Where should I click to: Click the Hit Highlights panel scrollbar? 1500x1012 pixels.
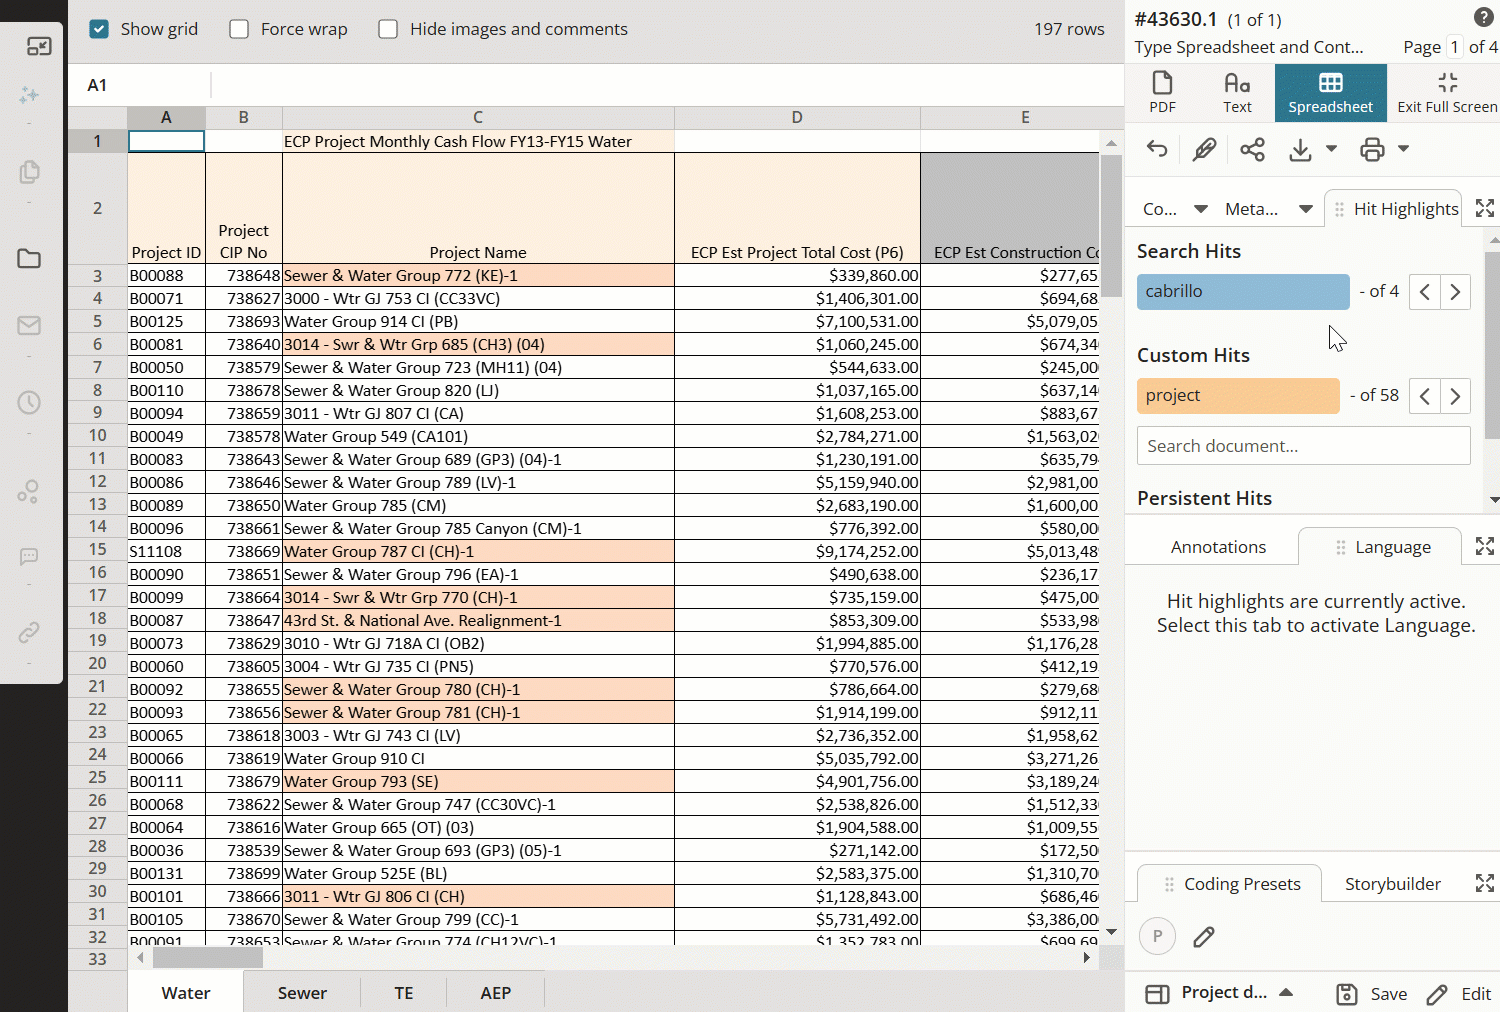tap(1493, 345)
